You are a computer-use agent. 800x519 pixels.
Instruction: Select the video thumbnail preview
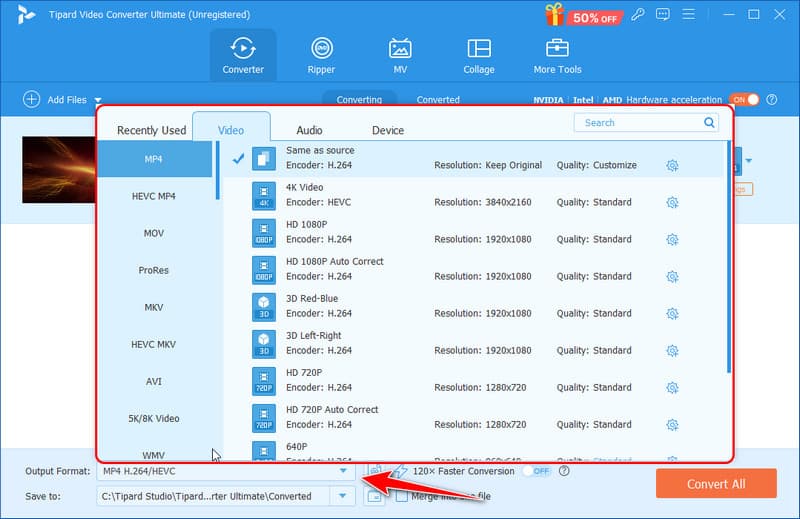[x=59, y=169]
